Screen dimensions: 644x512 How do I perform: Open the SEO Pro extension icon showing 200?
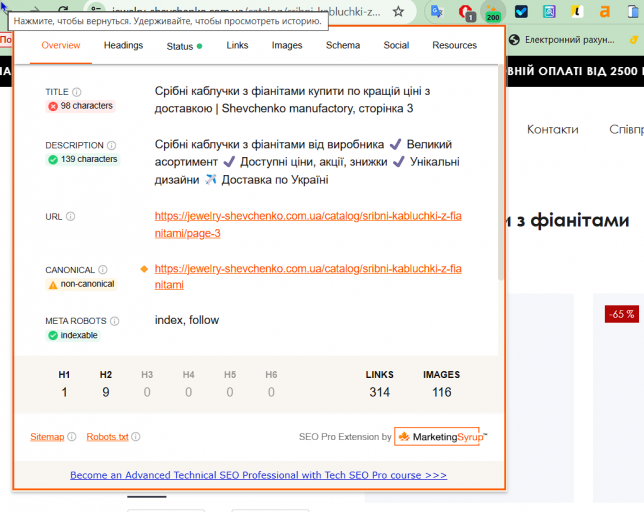click(493, 12)
